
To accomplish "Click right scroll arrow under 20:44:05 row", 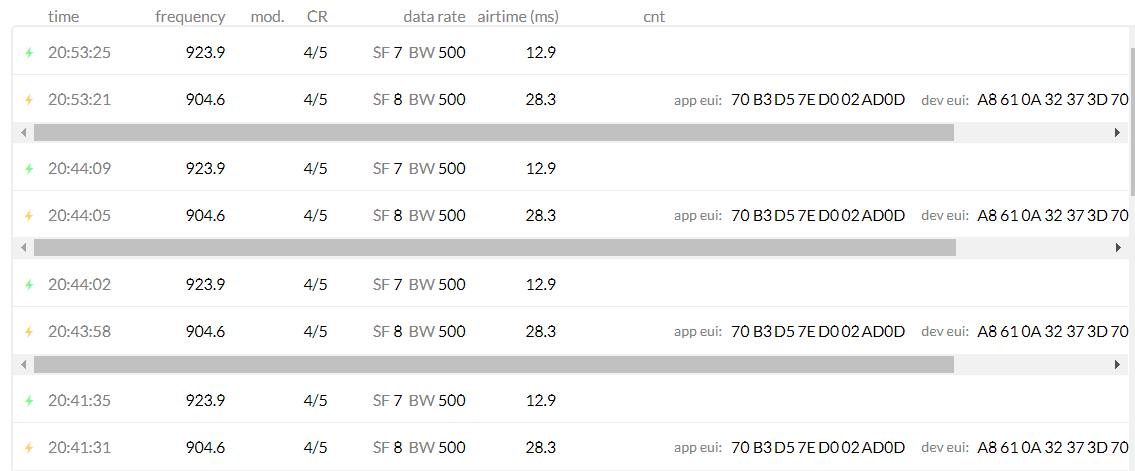I will (x=1118, y=248).
